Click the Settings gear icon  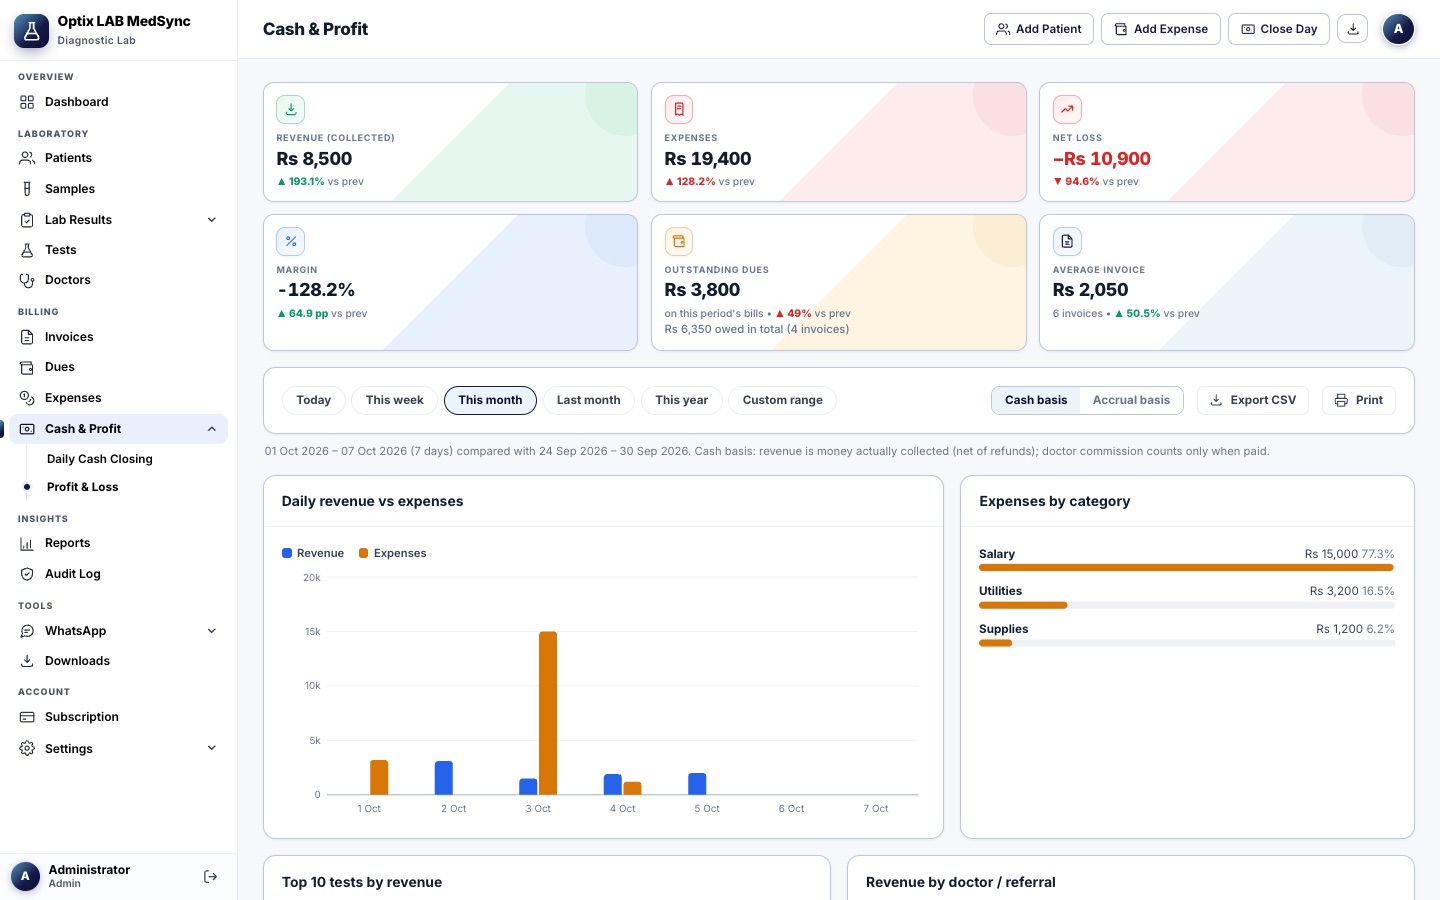27,749
